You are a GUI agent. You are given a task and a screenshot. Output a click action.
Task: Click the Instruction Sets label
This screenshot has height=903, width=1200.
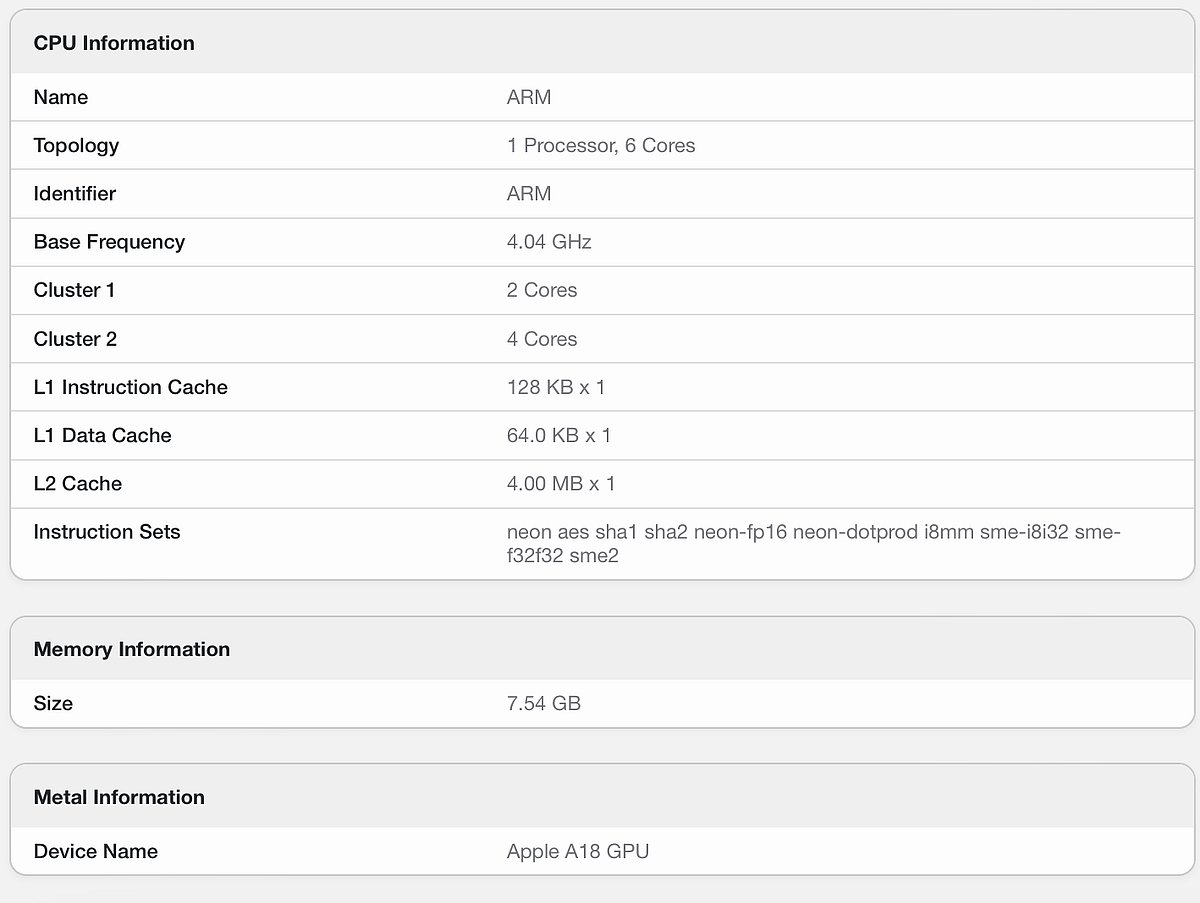point(106,532)
